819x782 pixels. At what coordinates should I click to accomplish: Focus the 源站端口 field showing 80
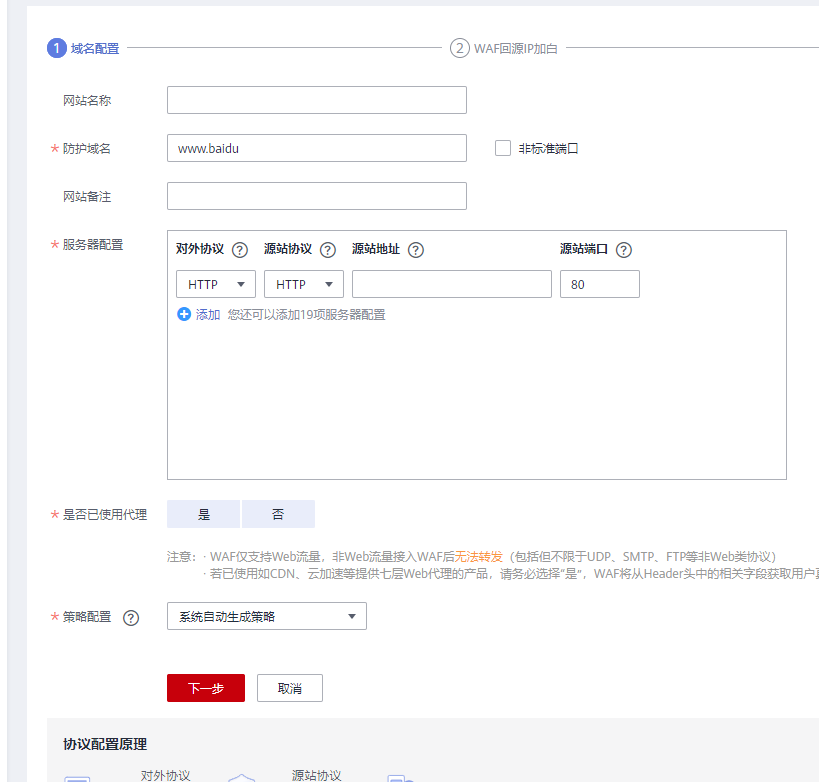[x=600, y=284]
